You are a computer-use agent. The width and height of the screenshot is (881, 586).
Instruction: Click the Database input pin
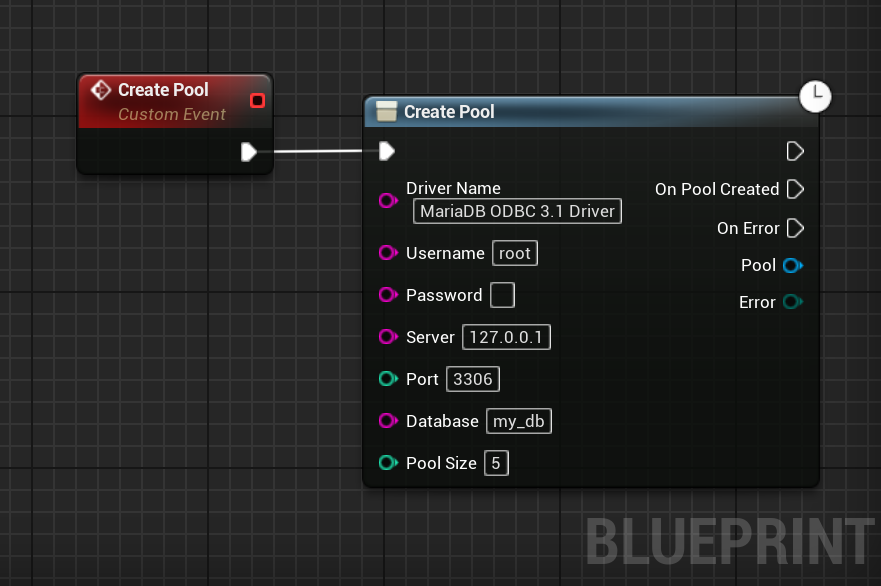[388, 420]
